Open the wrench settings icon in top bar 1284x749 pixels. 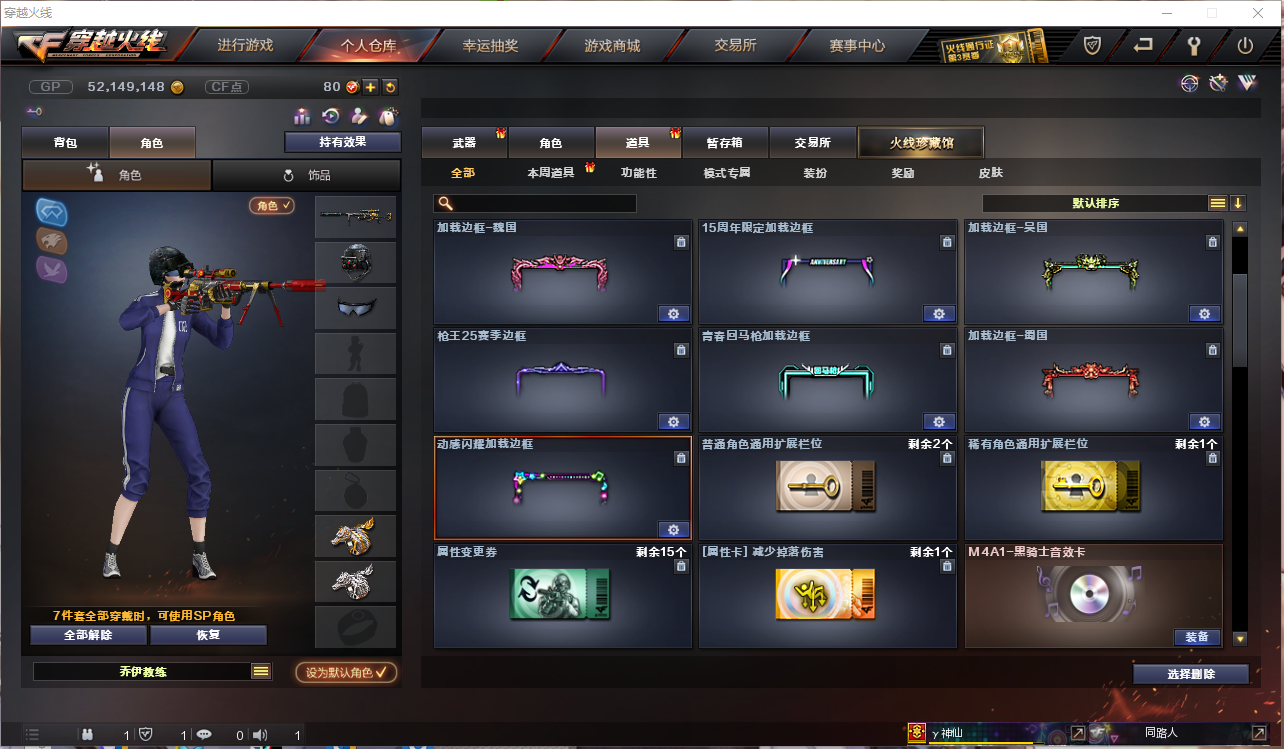click(x=1193, y=45)
